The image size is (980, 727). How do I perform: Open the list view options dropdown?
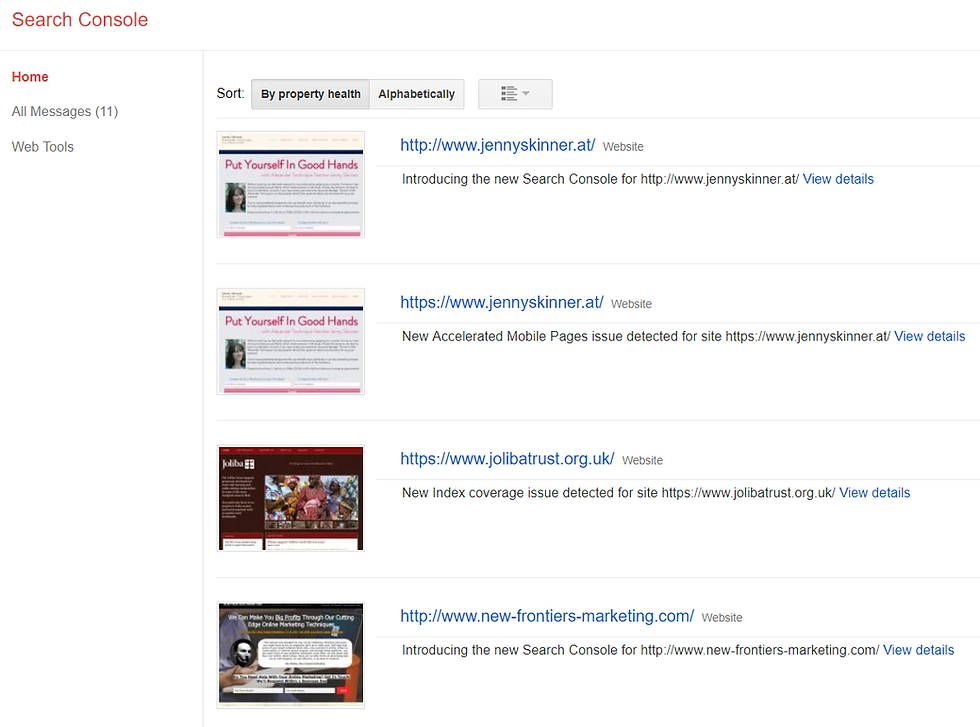tap(515, 94)
